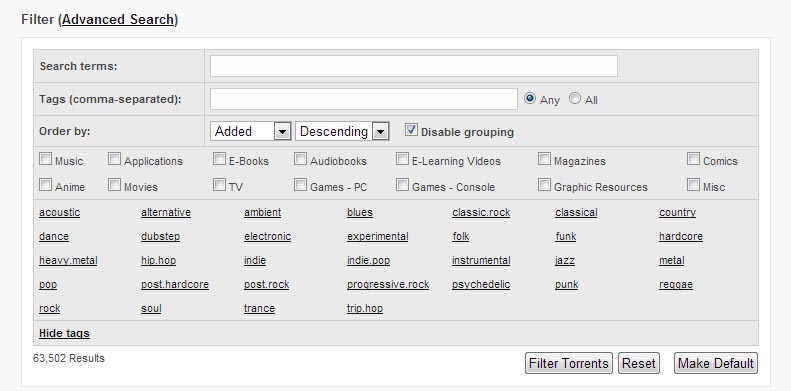Choose the post.rock tag
Image resolution: width=791 pixels, height=391 pixels.
pos(267,285)
